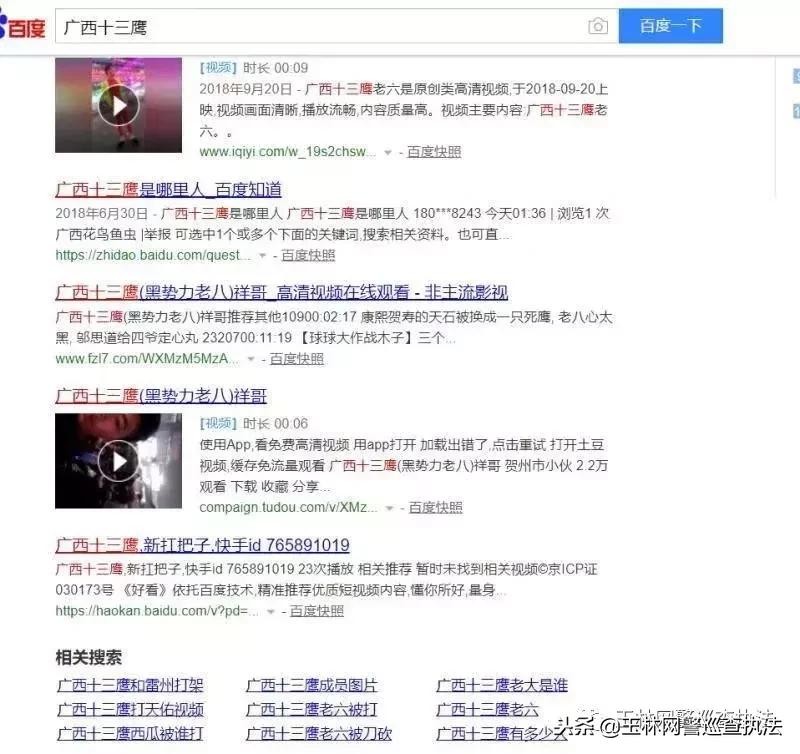Open 新扛把子 快手id 765891019 result
Screen dimensions: 800x754
click(203, 545)
